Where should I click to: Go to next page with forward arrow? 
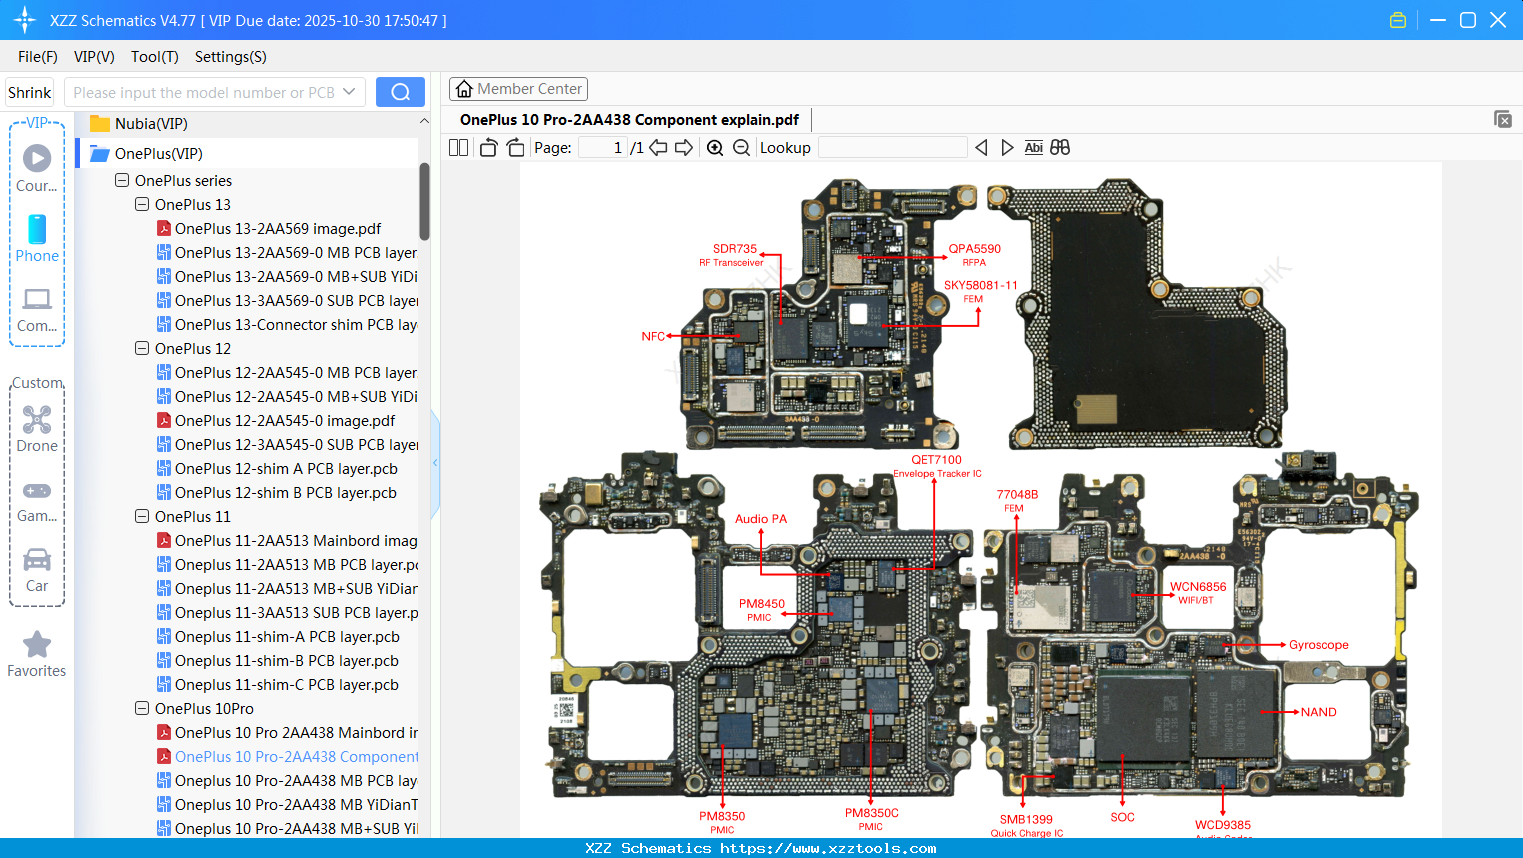pos(685,147)
